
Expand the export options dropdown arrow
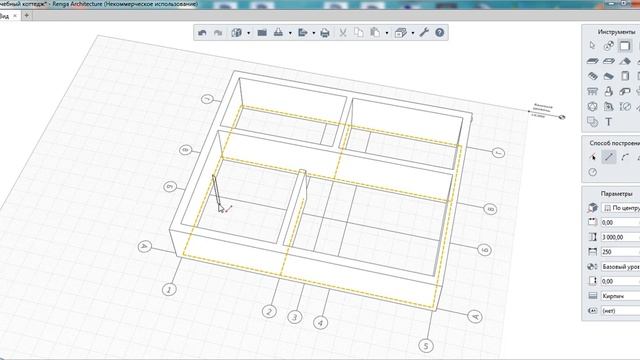coord(313,33)
